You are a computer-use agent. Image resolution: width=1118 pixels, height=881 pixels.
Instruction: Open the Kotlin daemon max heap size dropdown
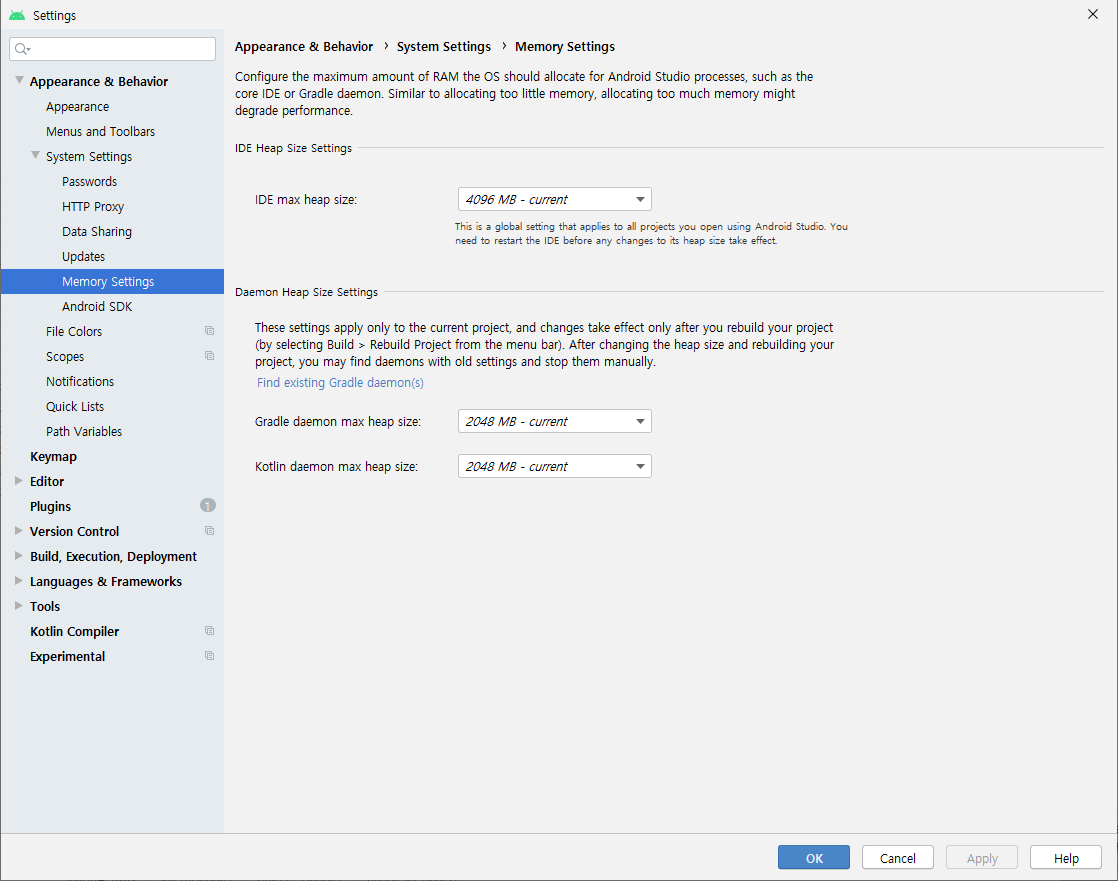point(555,466)
